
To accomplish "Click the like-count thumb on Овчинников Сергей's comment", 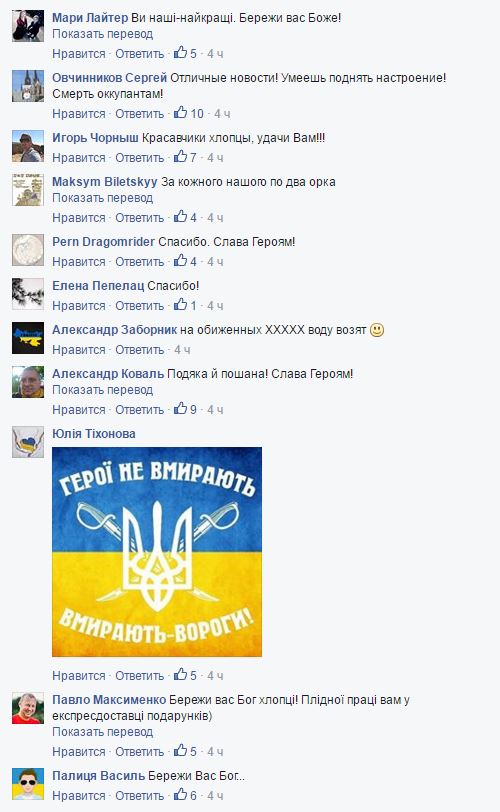I will (180, 112).
